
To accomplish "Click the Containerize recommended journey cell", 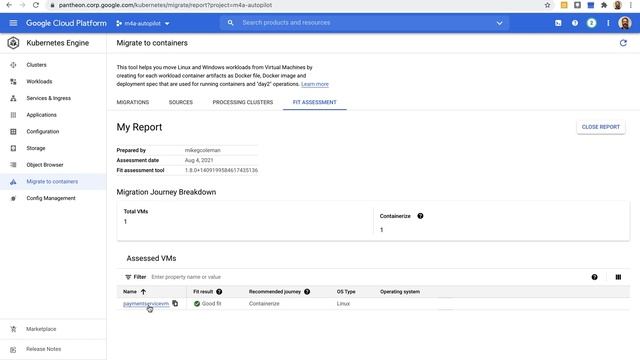I will click(x=264, y=304).
